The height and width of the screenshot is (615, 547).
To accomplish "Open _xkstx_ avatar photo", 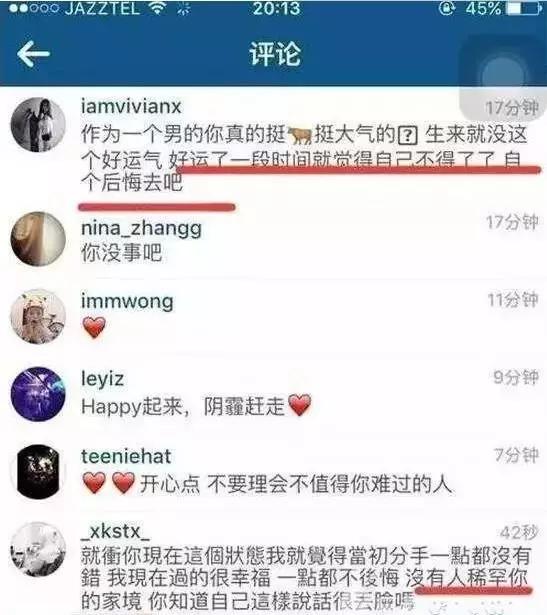I will point(38,549).
